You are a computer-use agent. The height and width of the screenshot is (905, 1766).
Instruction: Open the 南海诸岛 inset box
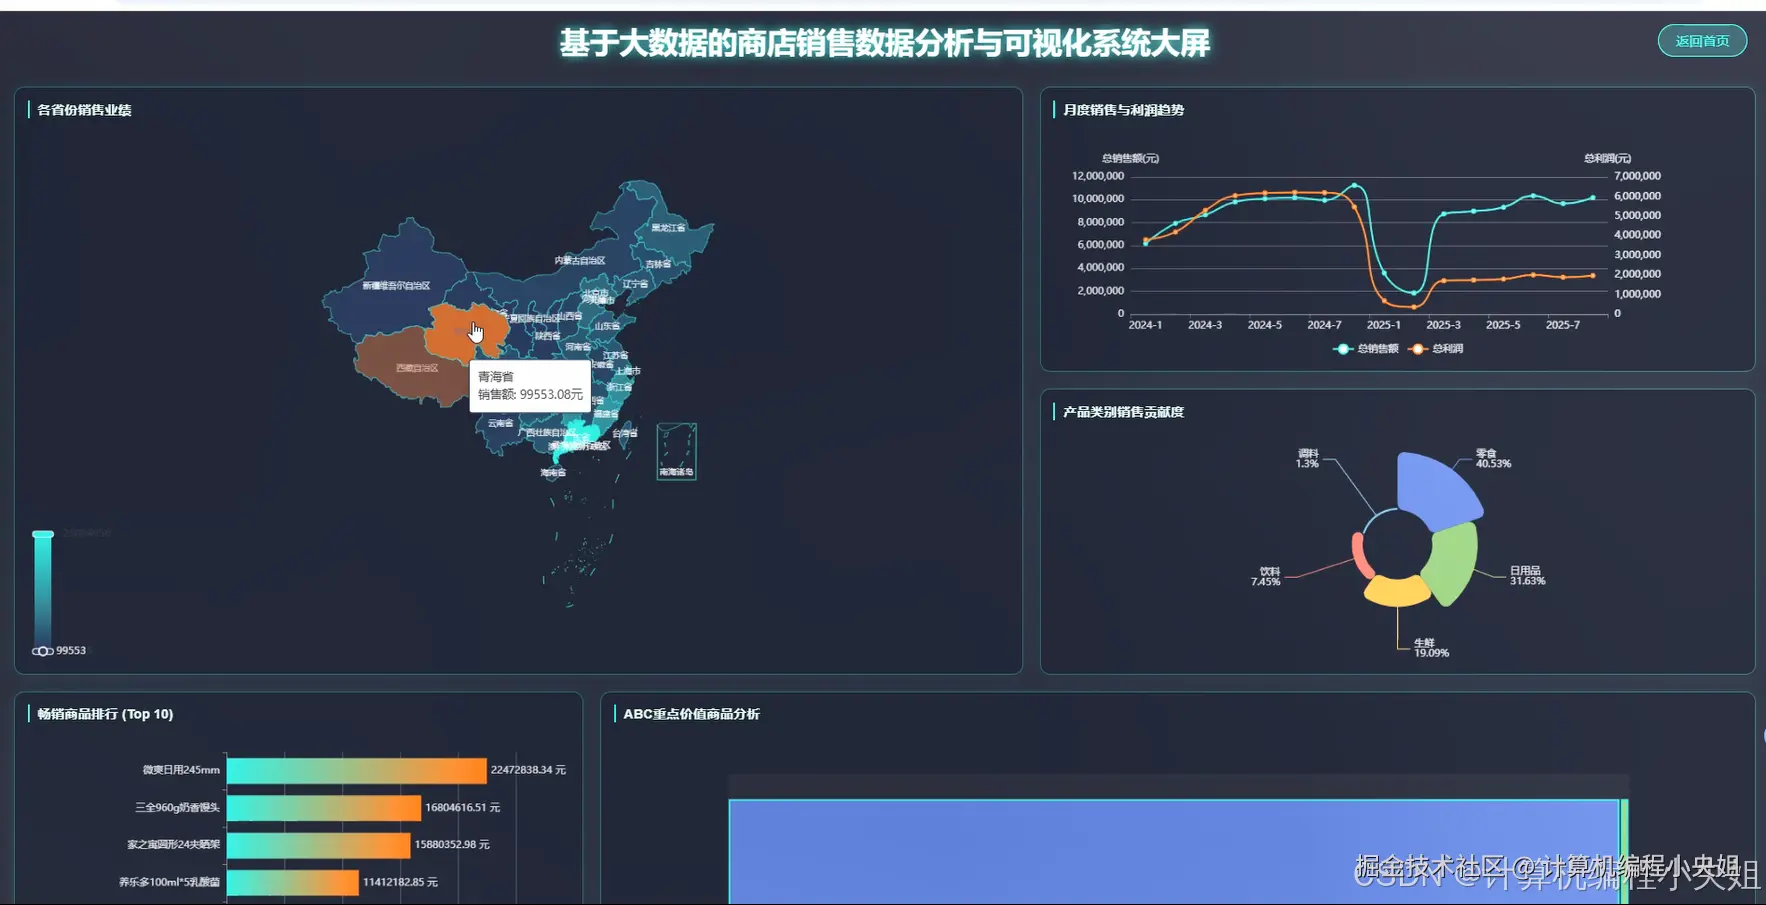coord(676,451)
